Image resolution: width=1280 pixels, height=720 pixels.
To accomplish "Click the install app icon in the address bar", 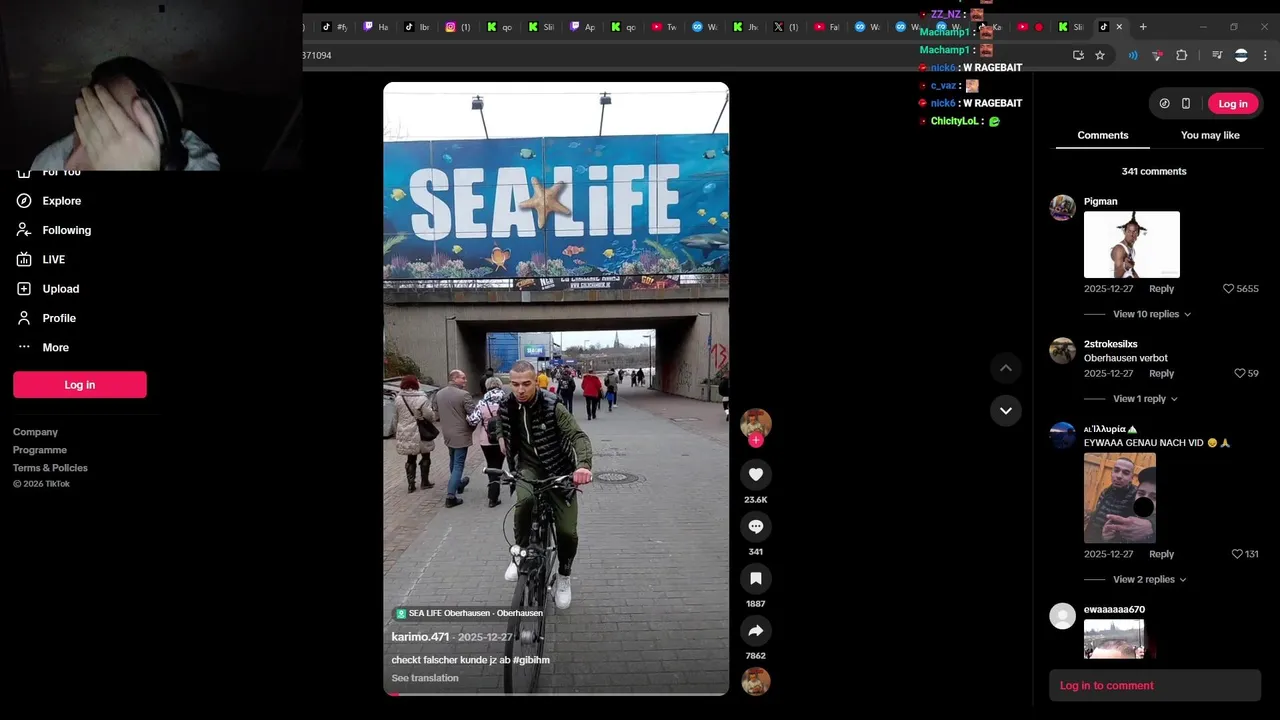I will [x=1078, y=55].
